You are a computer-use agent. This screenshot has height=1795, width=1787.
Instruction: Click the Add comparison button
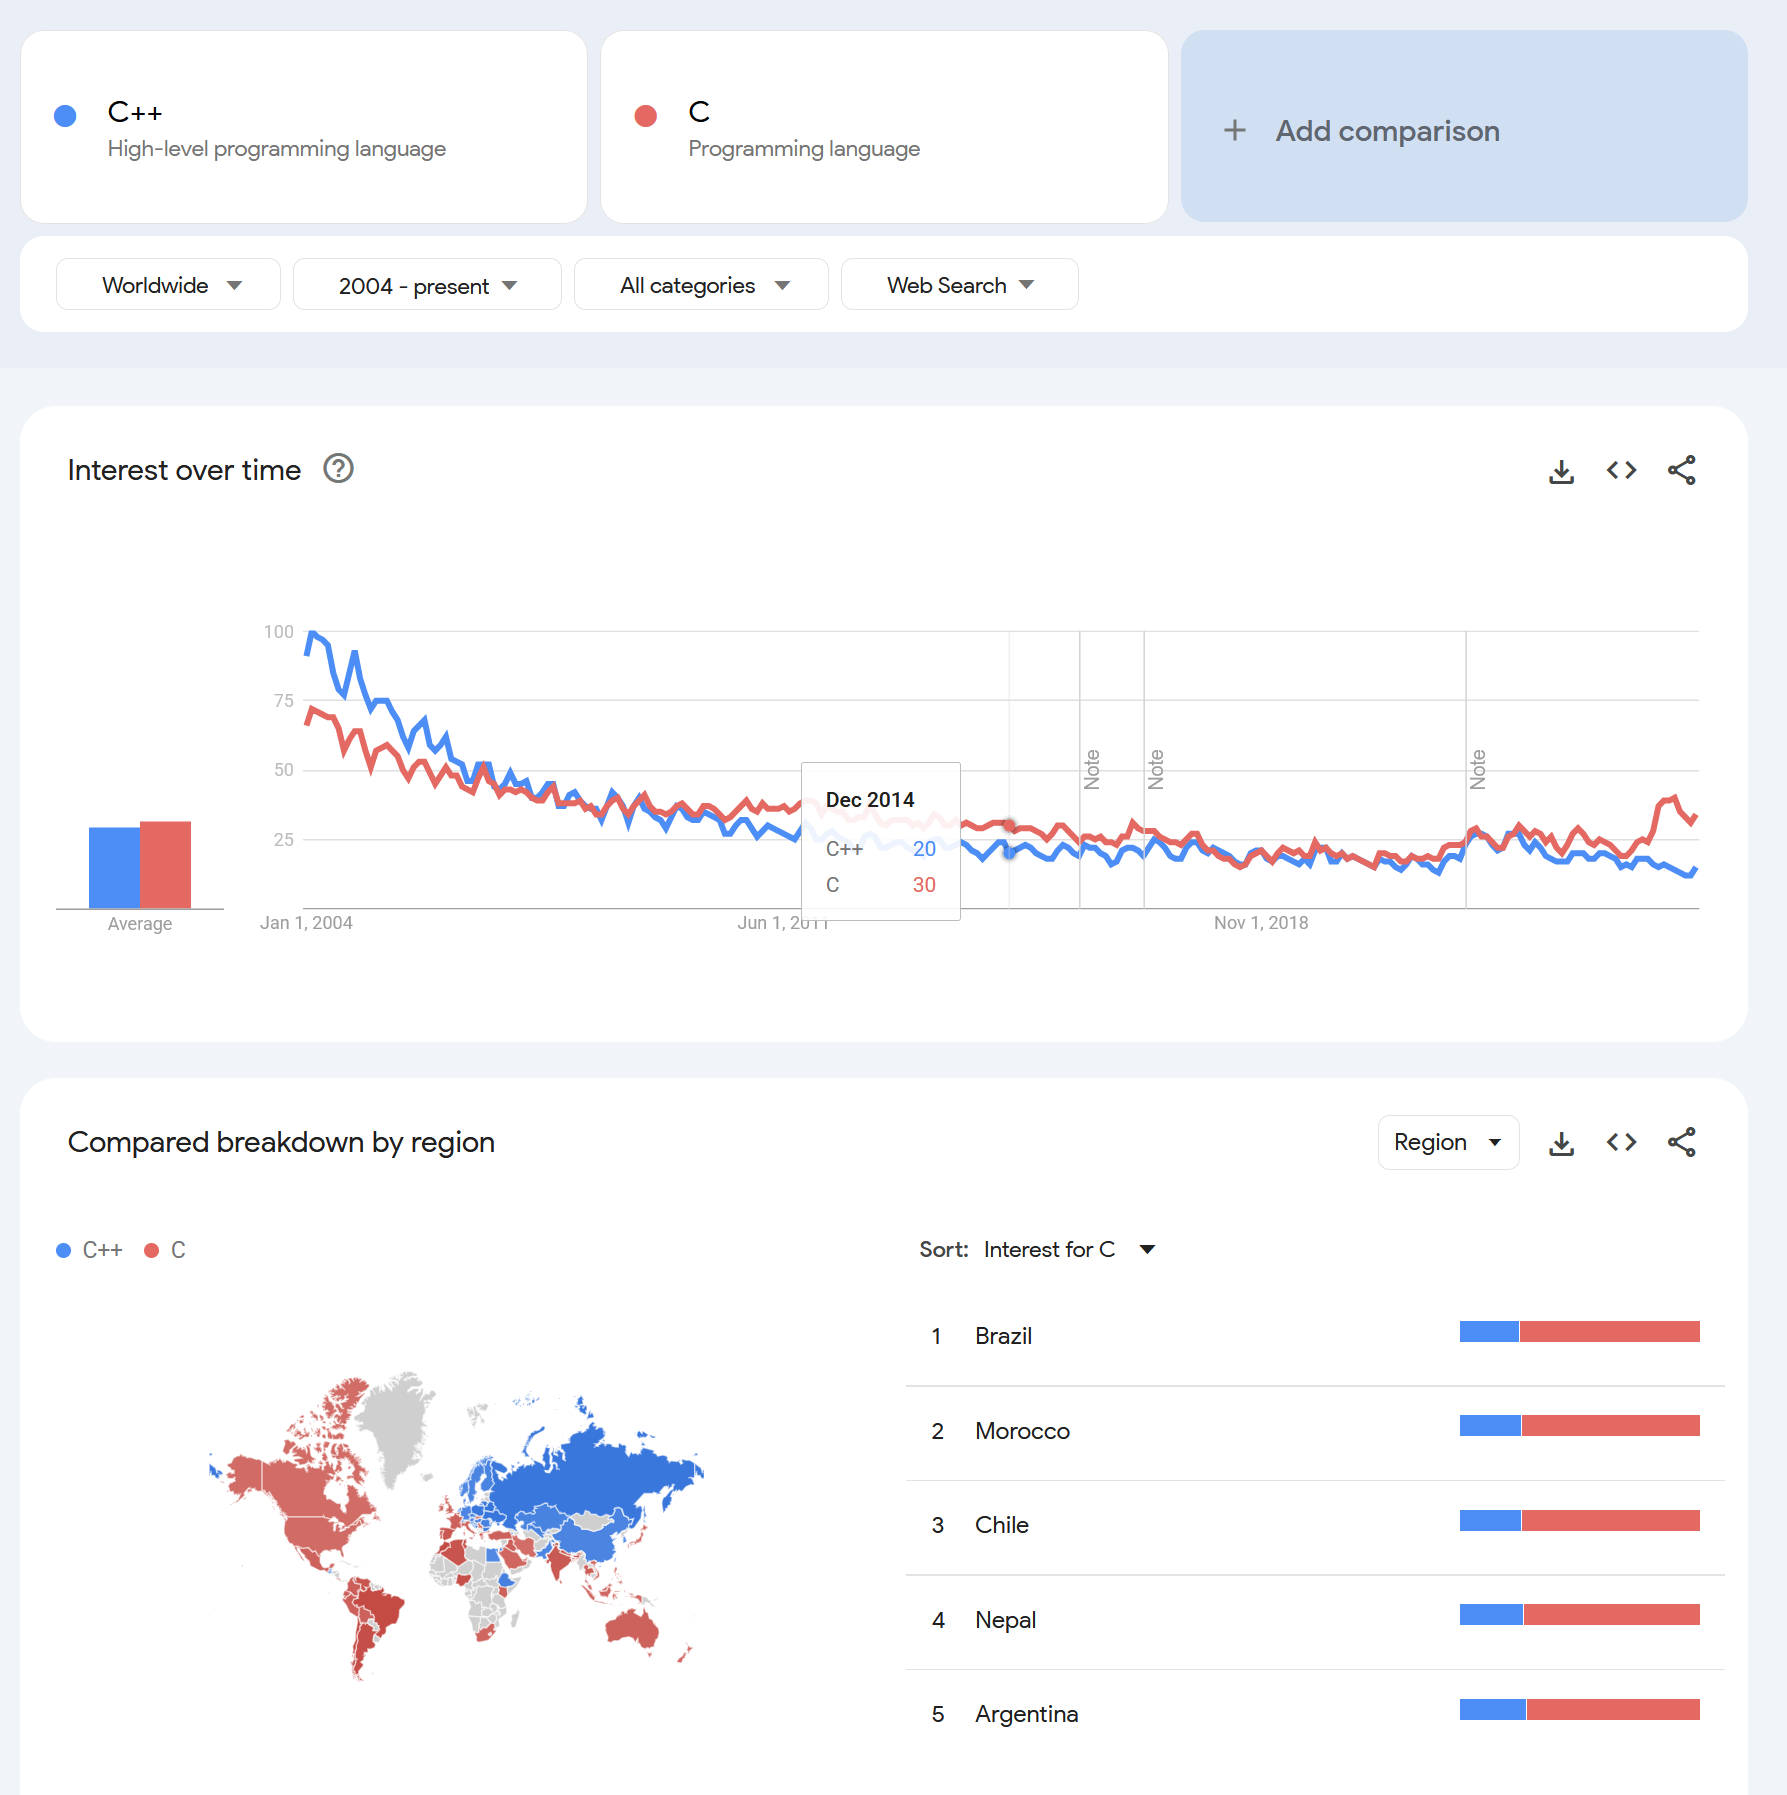tap(1464, 127)
